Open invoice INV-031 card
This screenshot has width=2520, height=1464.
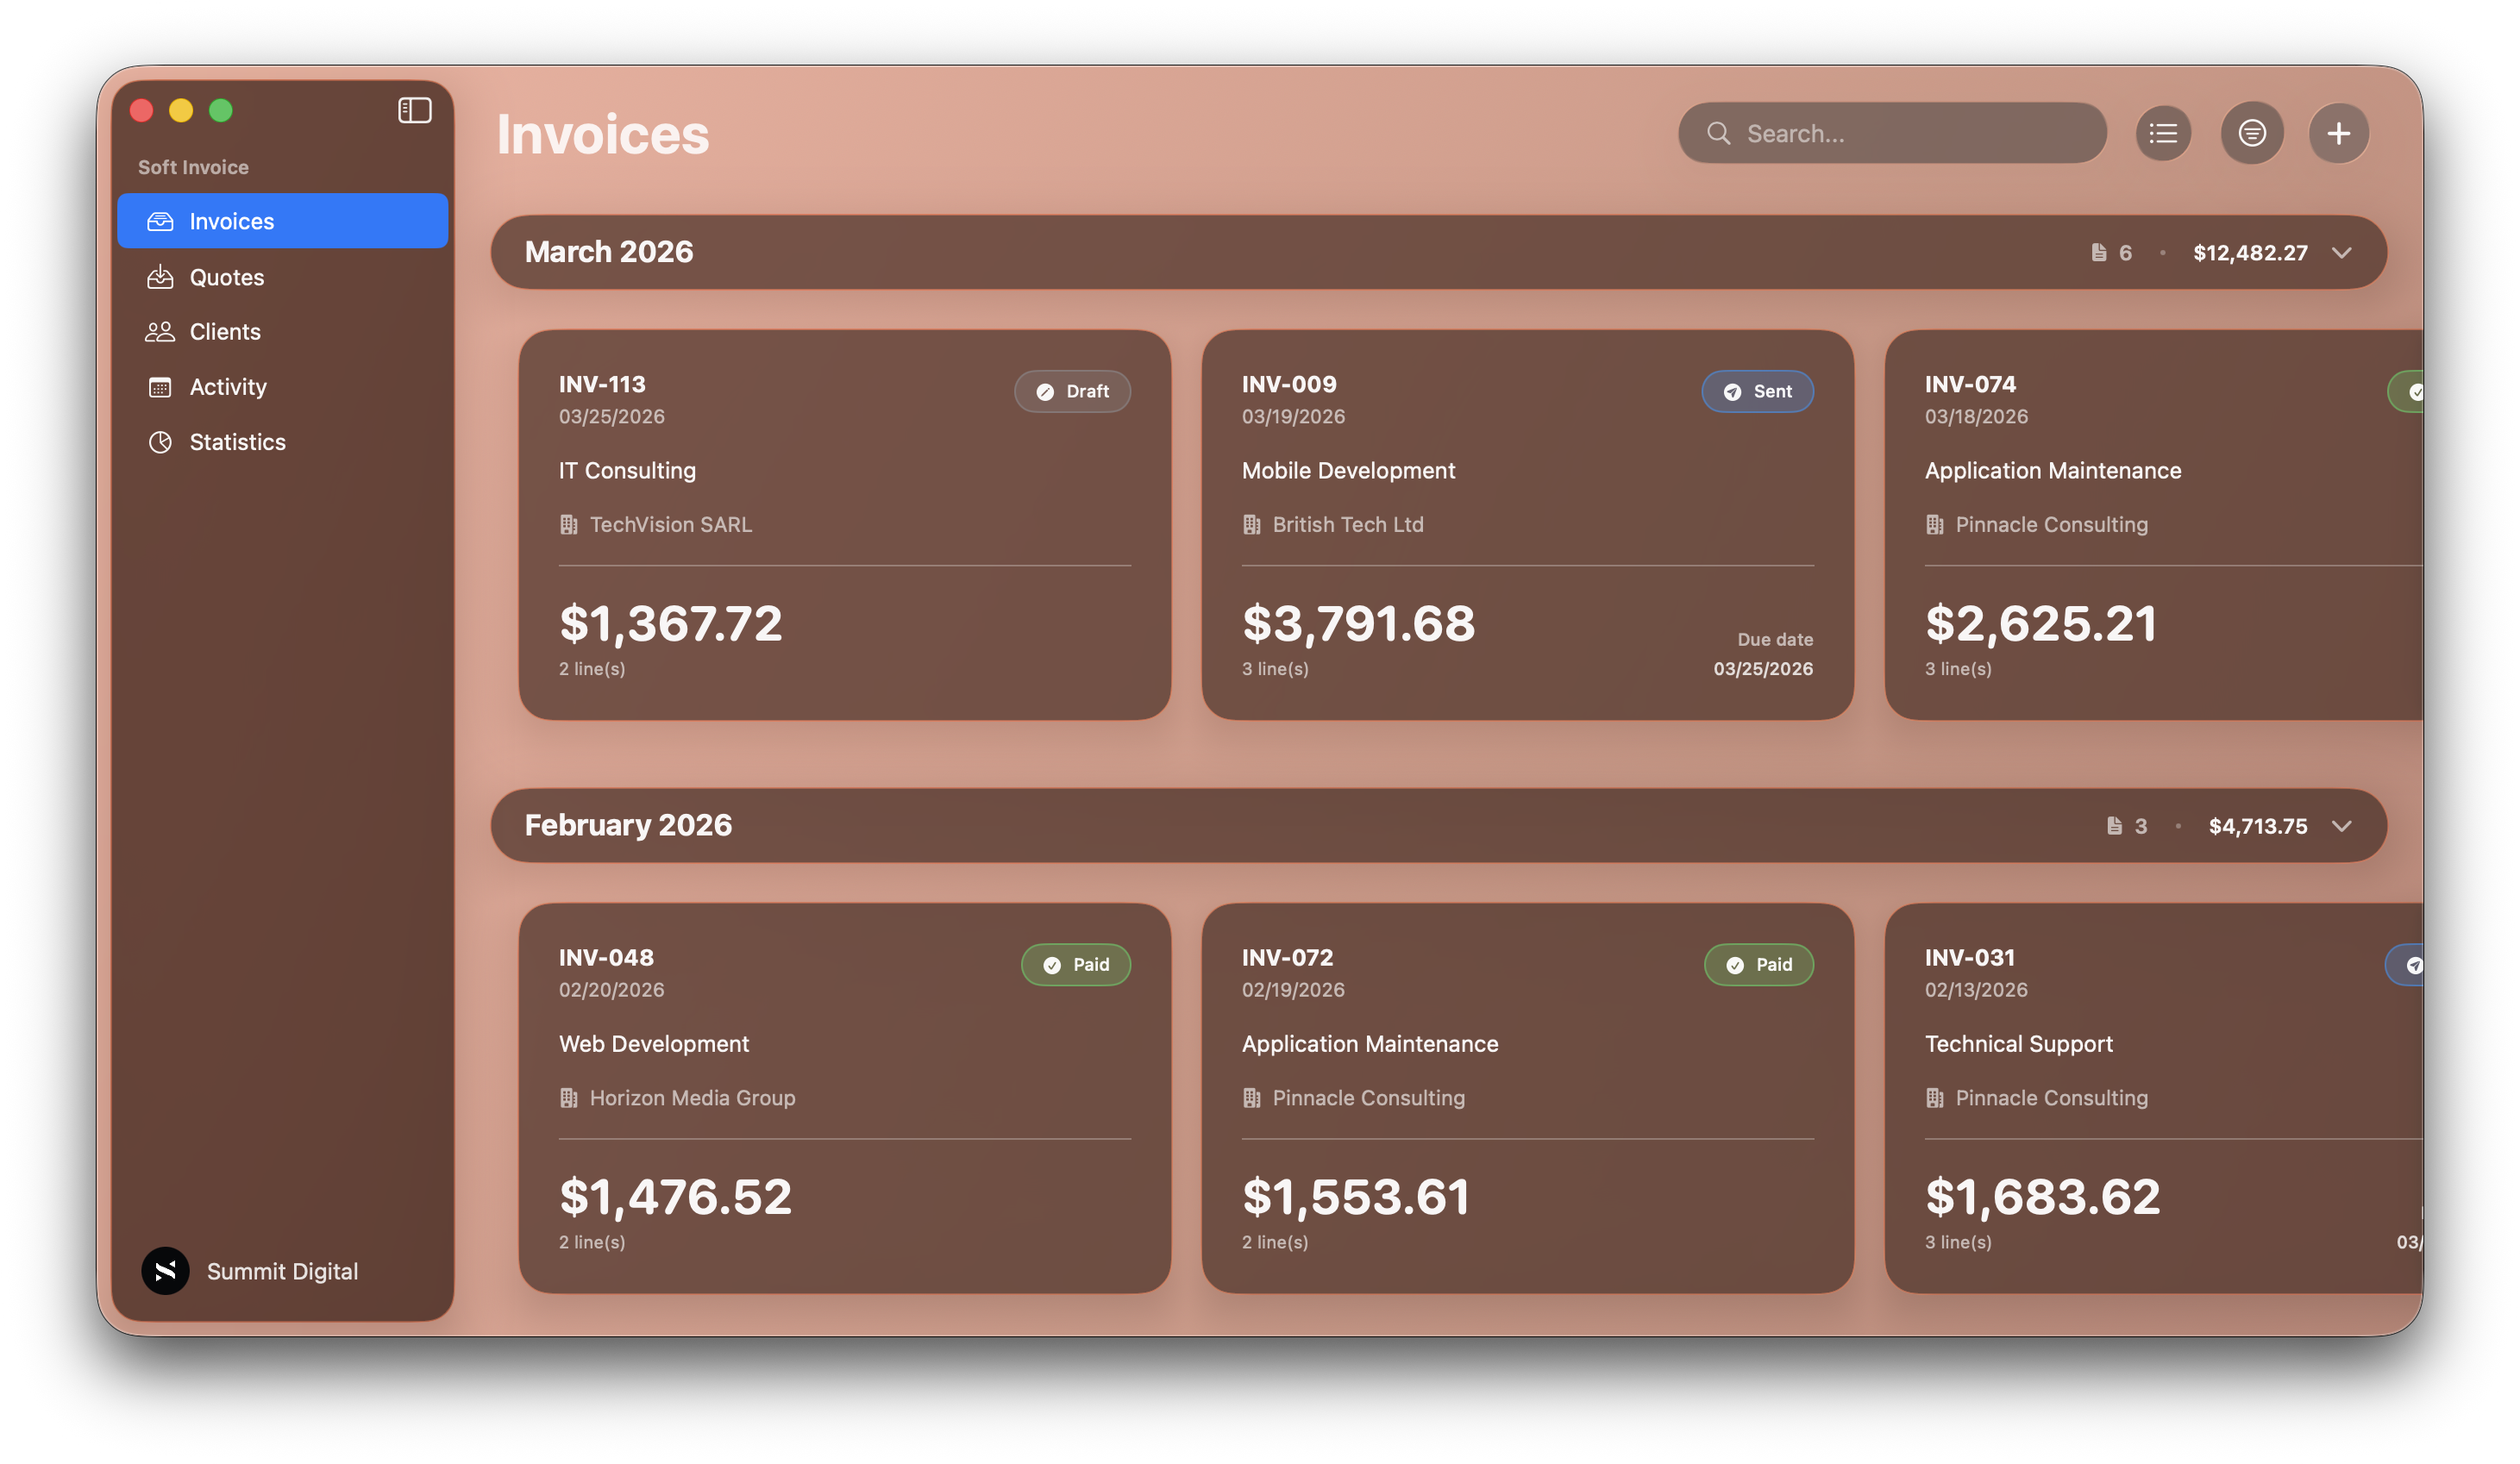point(2153,1098)
